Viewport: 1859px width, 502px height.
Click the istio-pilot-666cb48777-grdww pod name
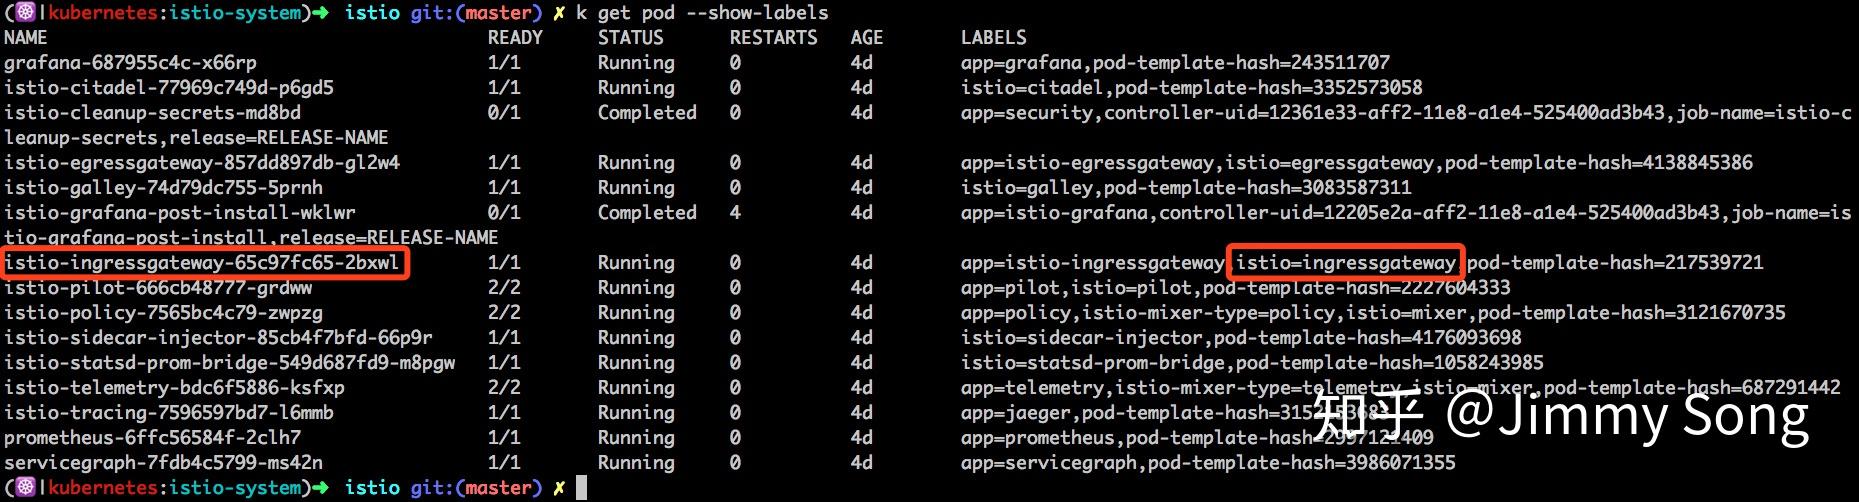(158, 288)
